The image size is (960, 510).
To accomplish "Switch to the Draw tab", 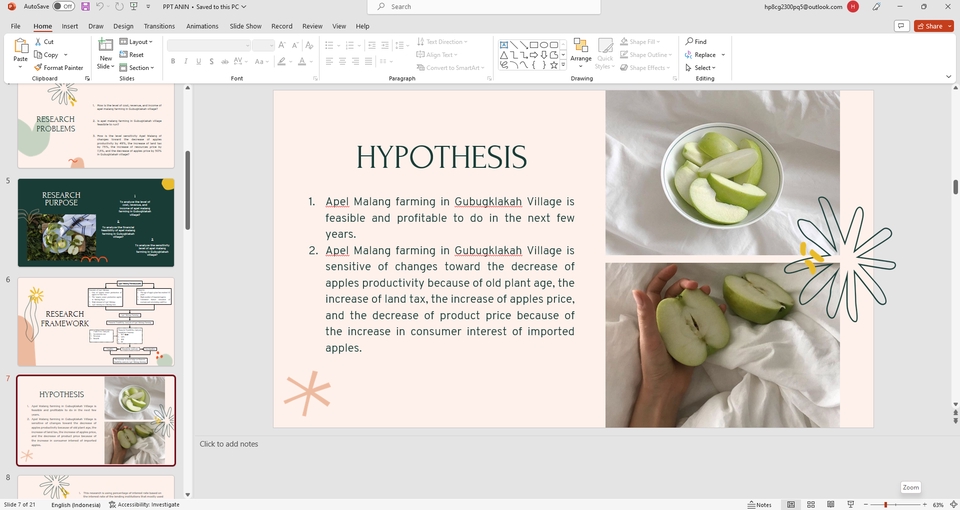I will [96, 26].
